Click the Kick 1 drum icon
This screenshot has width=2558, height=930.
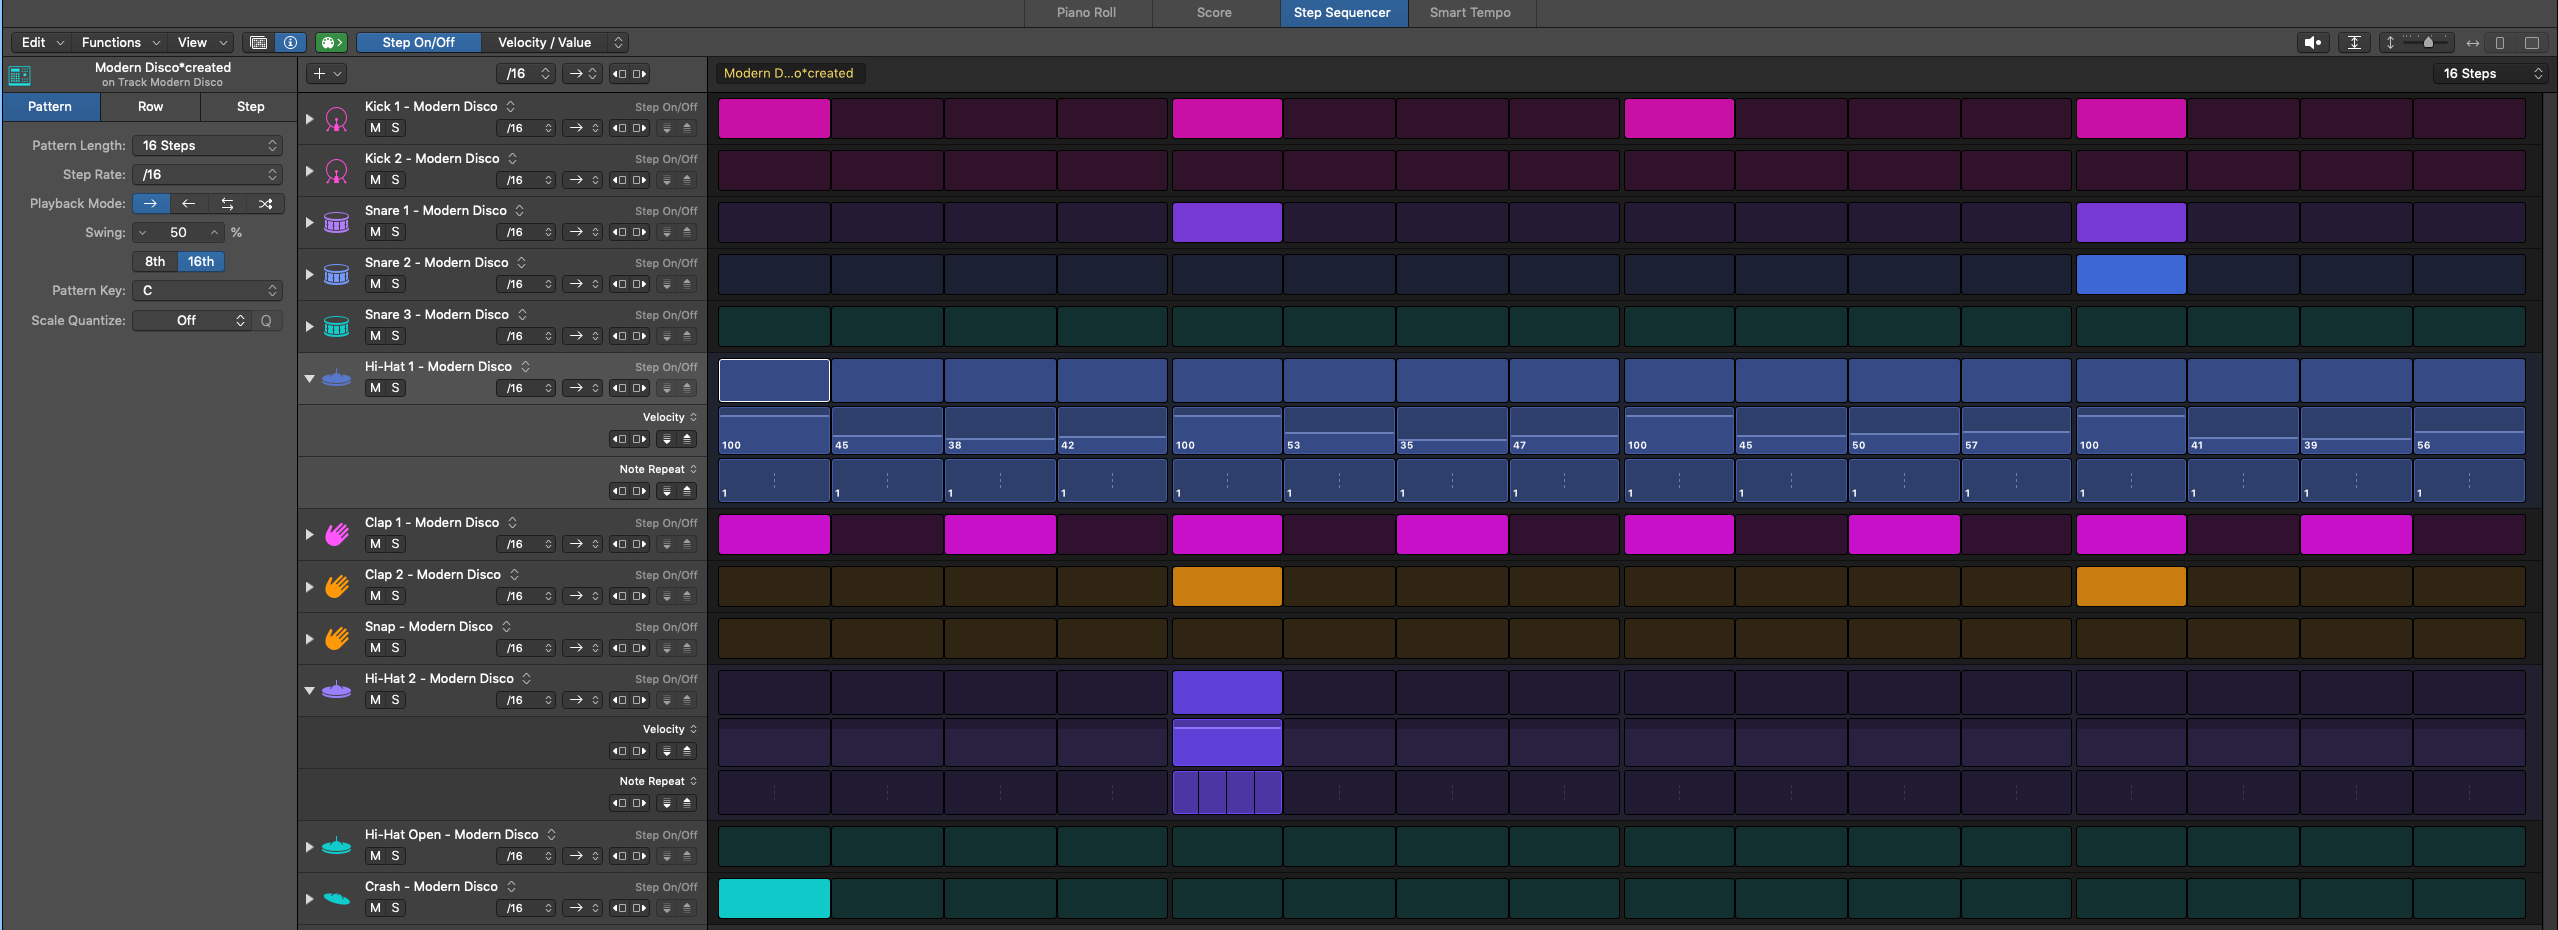337,119
